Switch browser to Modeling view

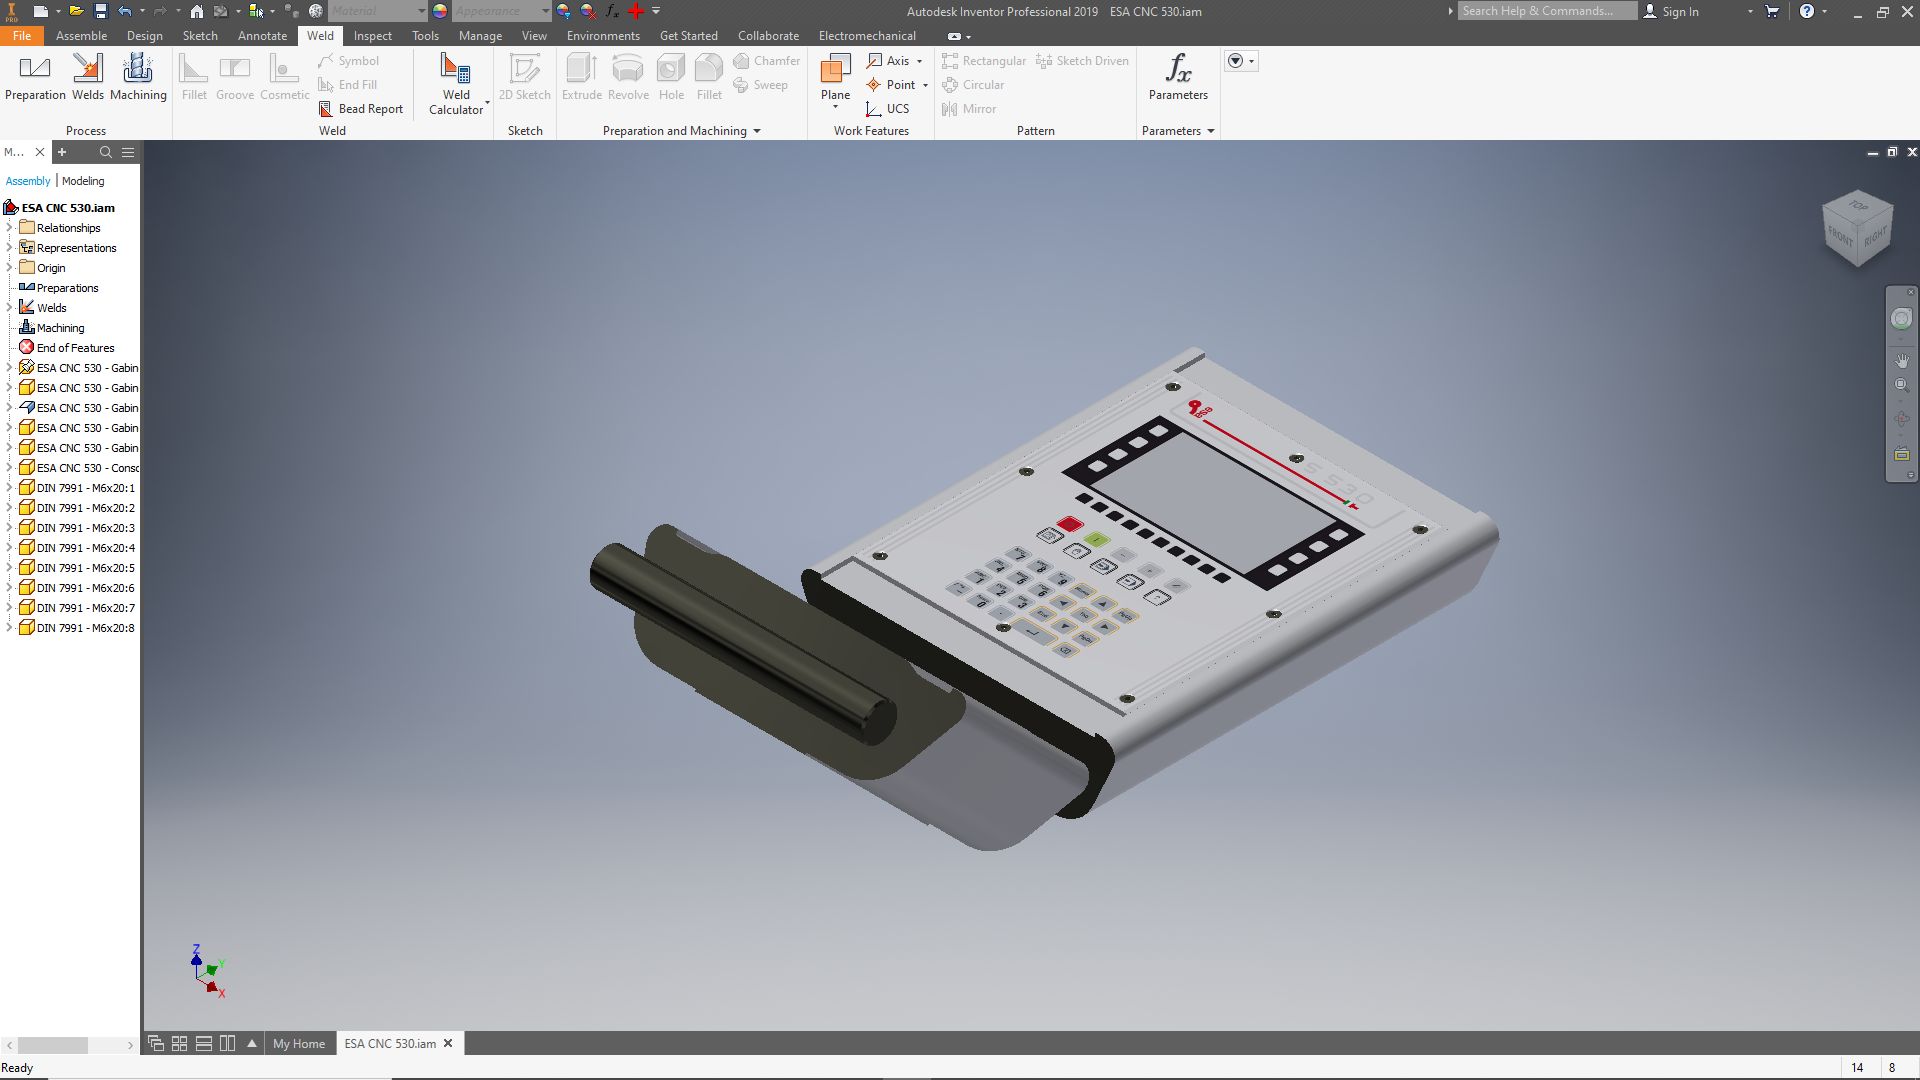[83, 181]
